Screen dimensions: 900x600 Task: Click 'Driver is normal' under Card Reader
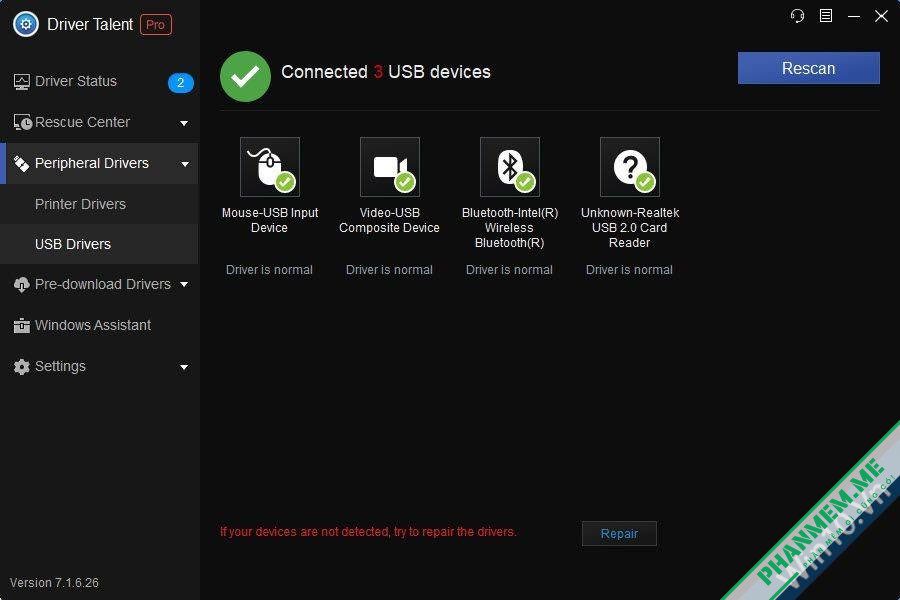coord(629,270)
